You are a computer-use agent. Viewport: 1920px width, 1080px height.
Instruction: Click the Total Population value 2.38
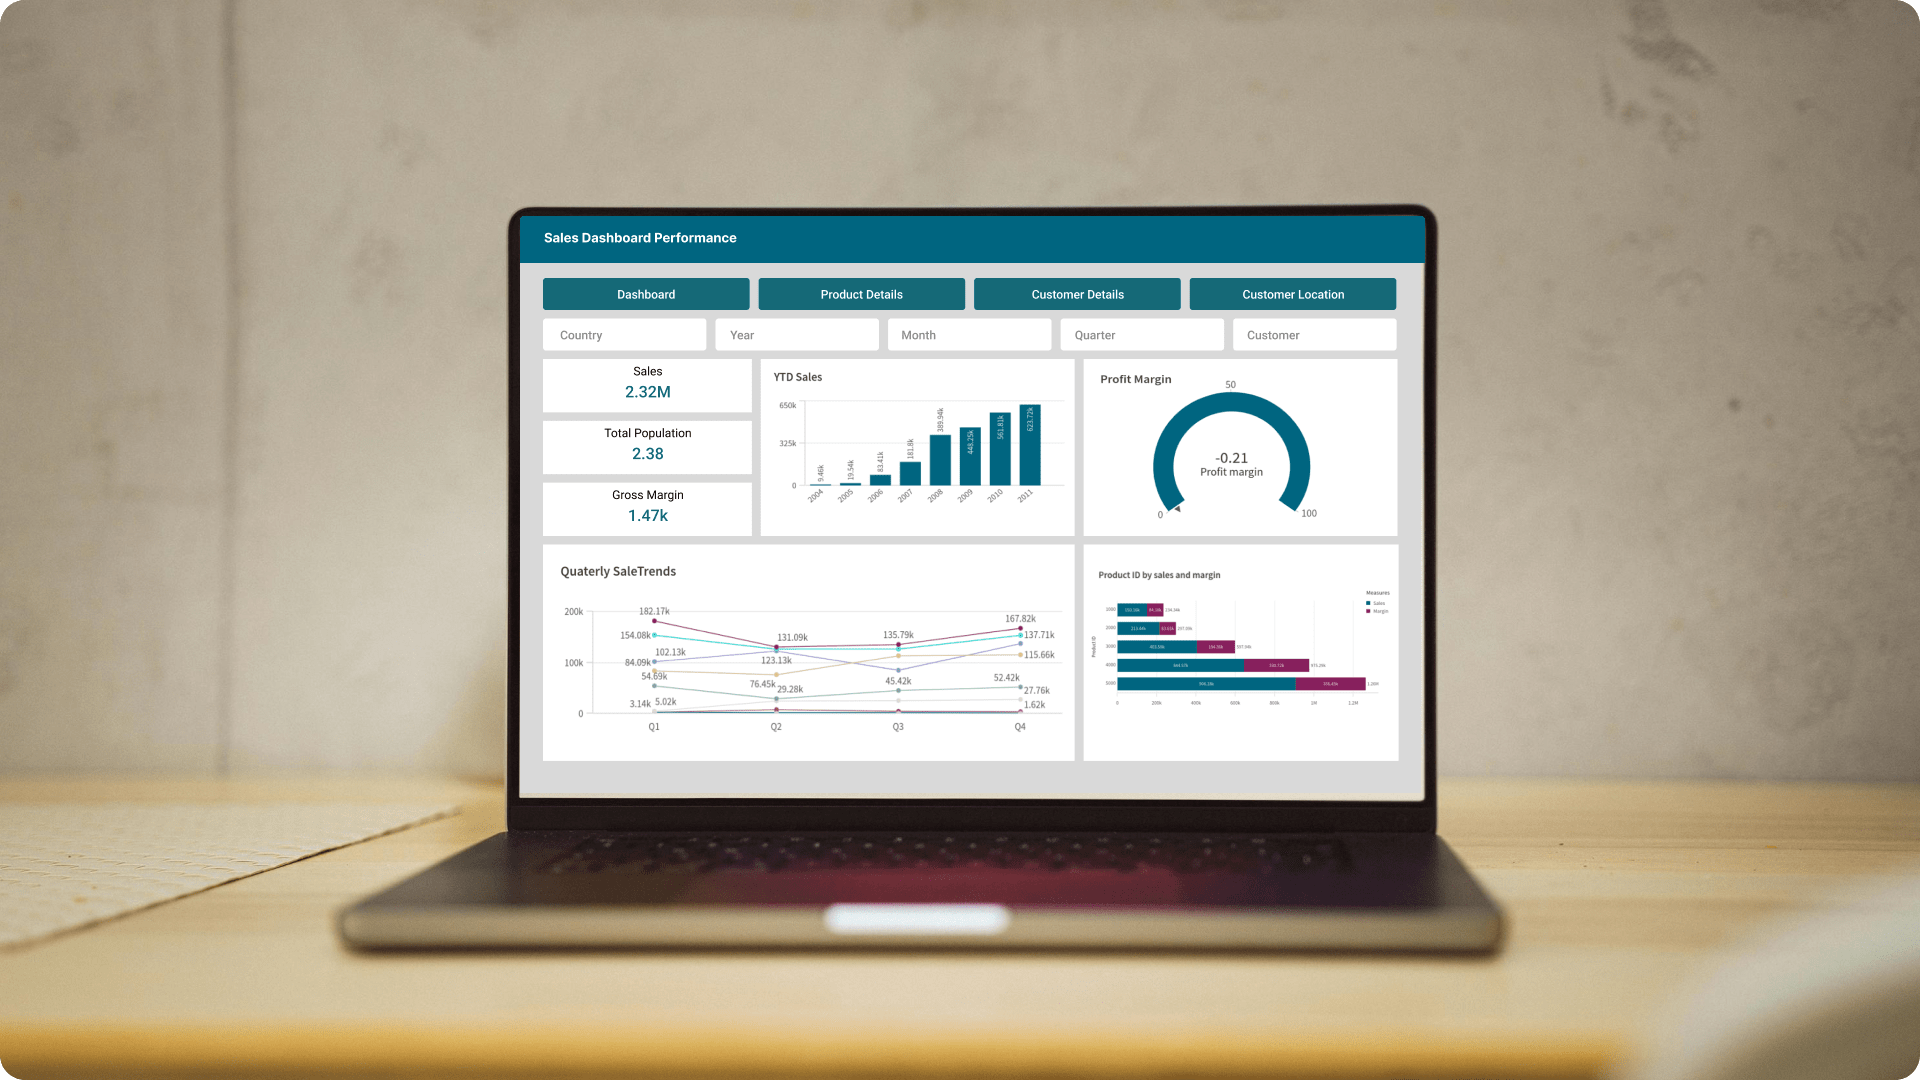(646, 454)
